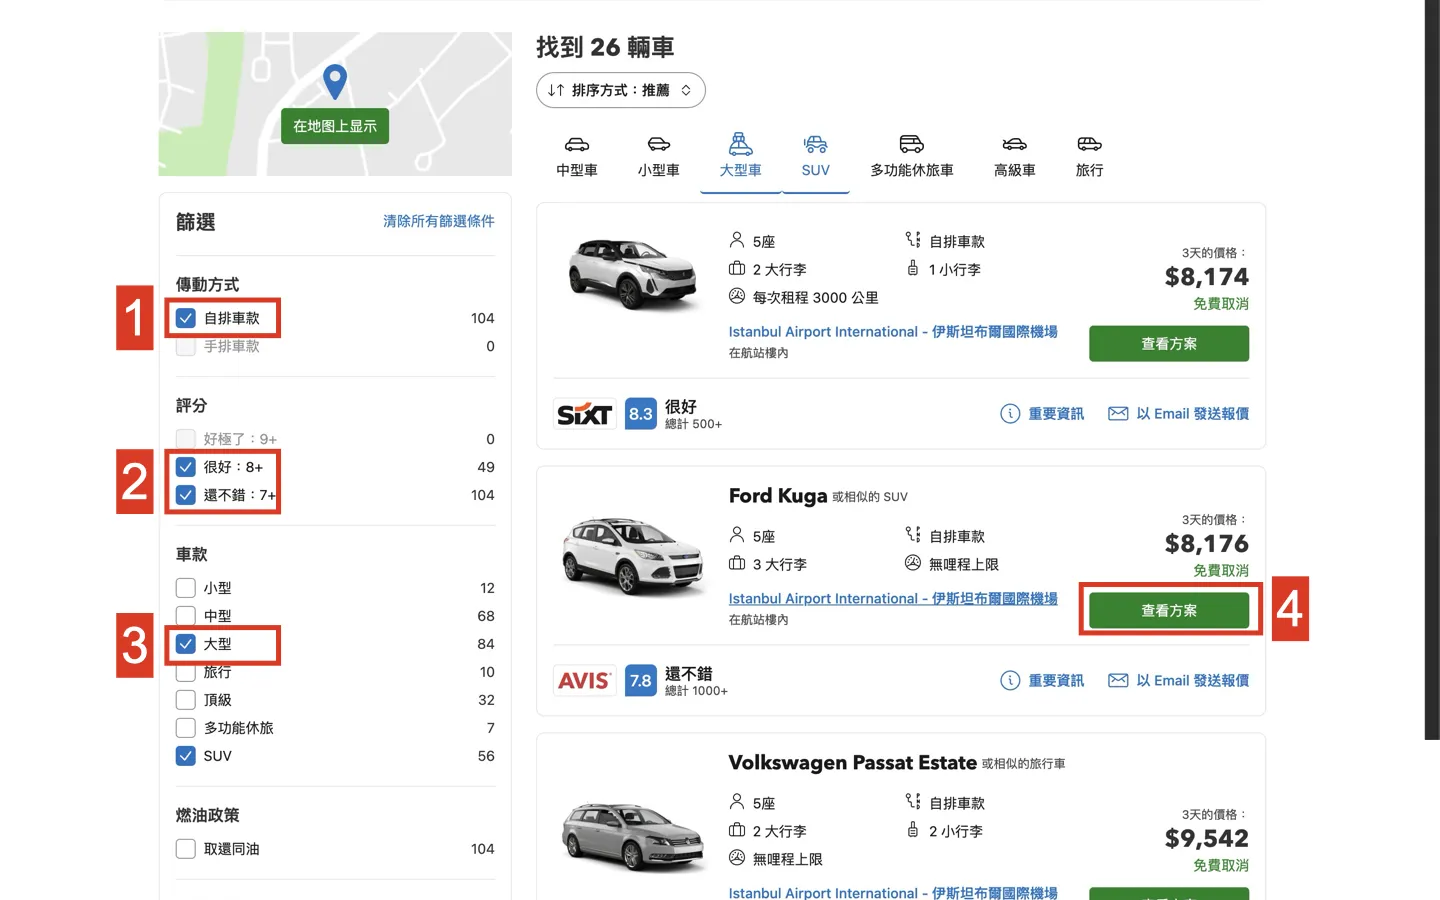Check the 取還同油 fuel policy filter
Screen dimensions: 1440x900
pyautogui.click(x=186, y=849)
